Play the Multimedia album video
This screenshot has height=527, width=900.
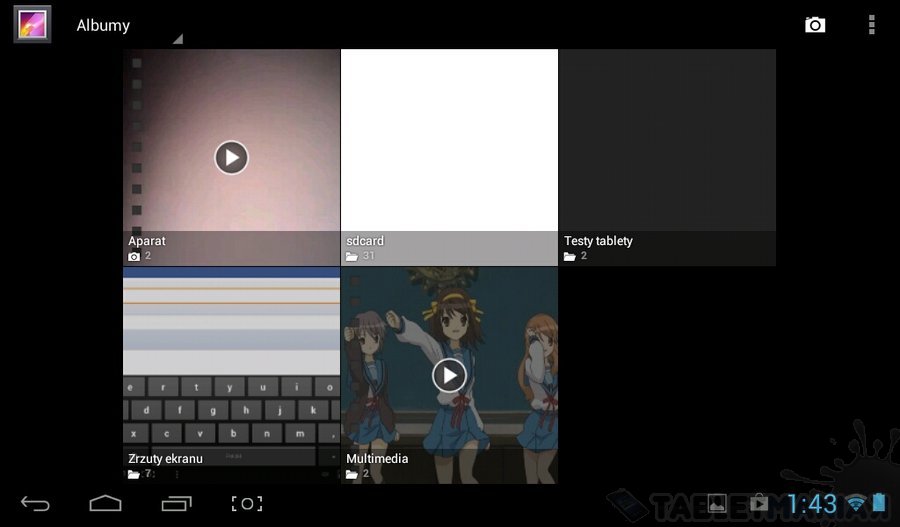coord(449,375)
